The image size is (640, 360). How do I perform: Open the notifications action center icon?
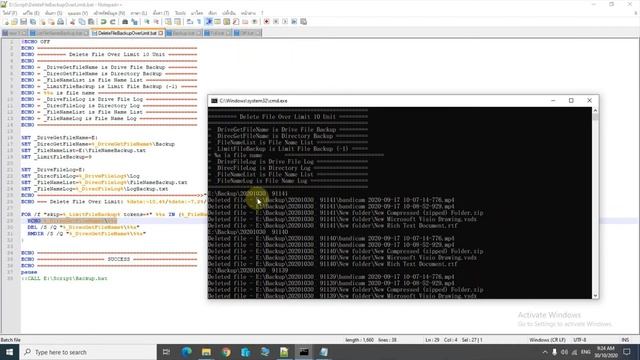(x=627, y=352)
